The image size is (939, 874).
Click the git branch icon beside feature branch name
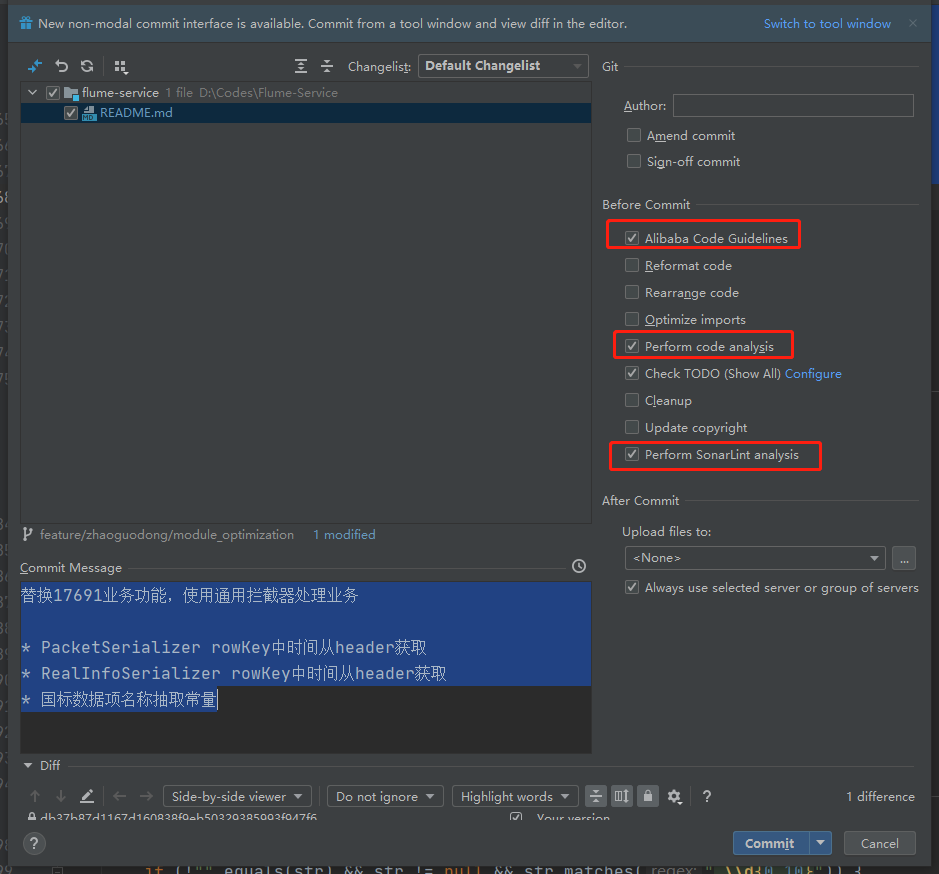(x=27, y=534)
